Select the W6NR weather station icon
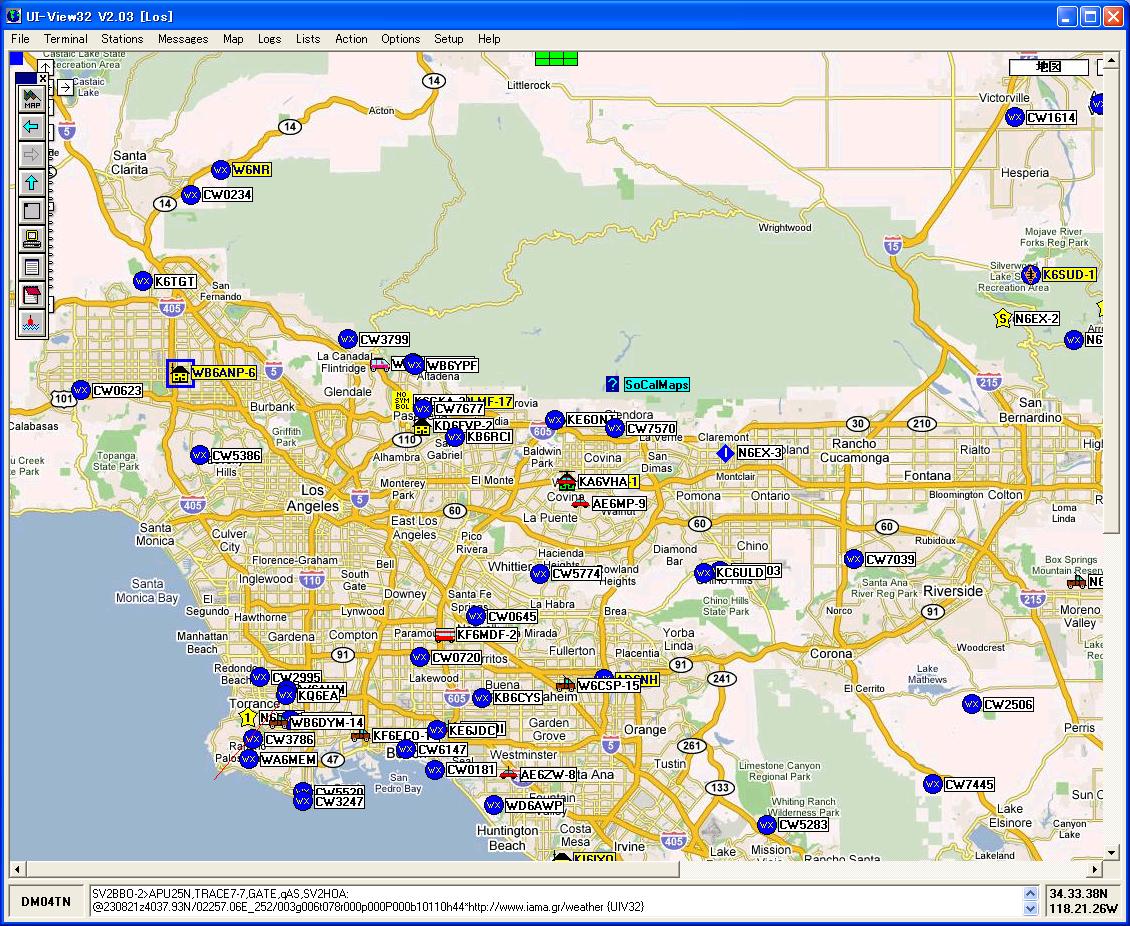The width and height of the screenshot is (1130, 926). coord(221,170)
